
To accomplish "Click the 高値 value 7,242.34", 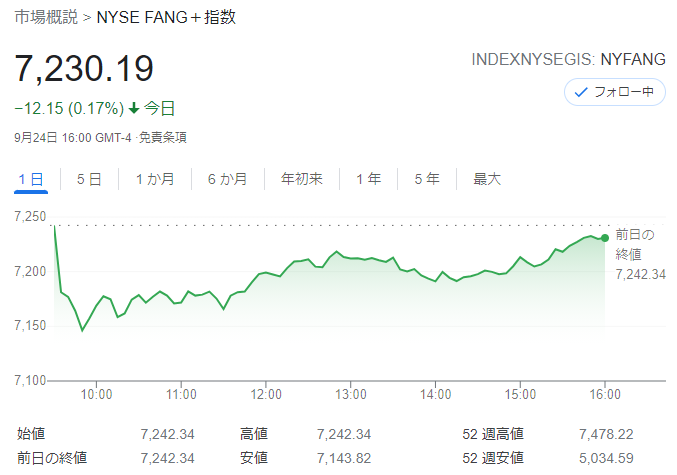I will pos(344,434).
